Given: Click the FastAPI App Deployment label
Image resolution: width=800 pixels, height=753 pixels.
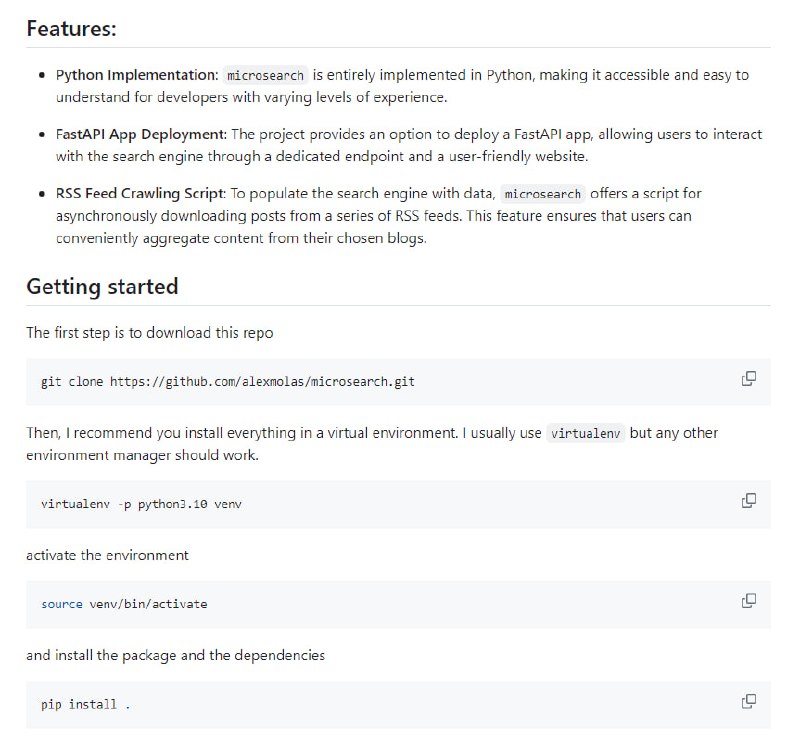Looking at the screenshot, I should [x=141, y=134].
